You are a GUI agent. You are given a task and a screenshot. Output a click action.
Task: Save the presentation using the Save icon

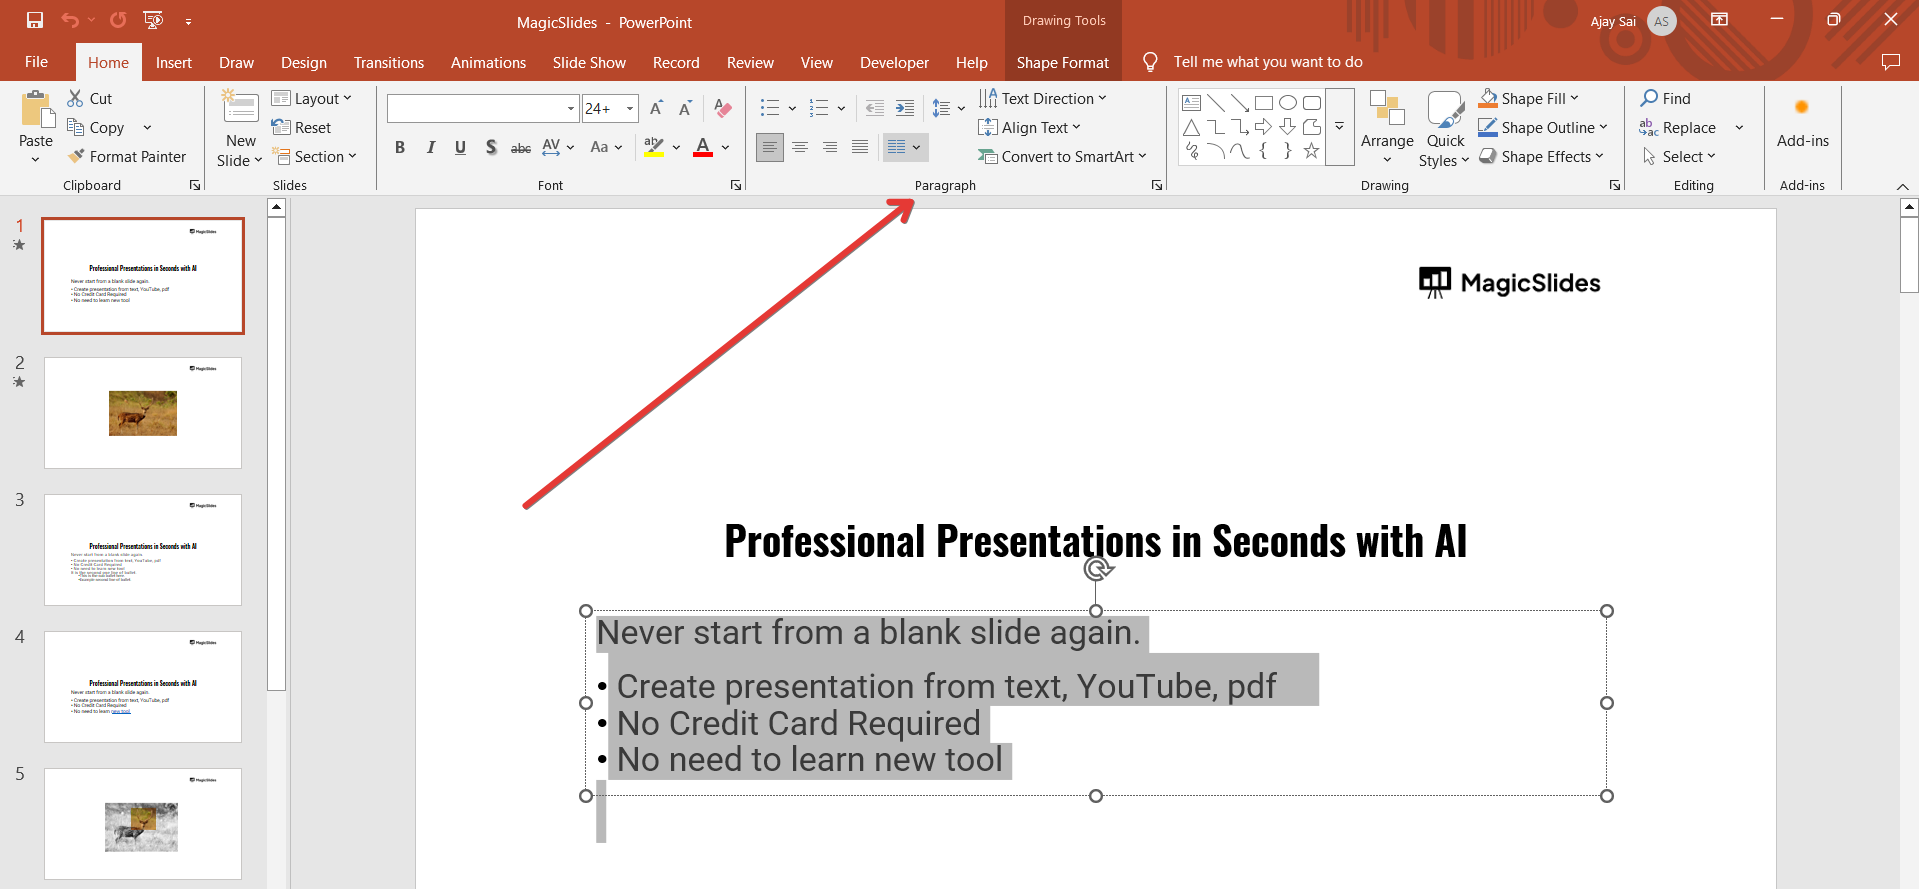(x=35, y=20)
